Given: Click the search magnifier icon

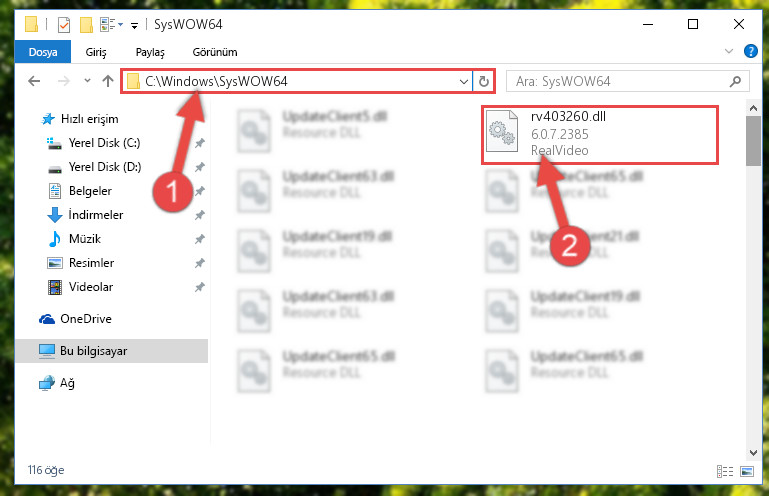Looking at the screenshot, I should 735,81.
